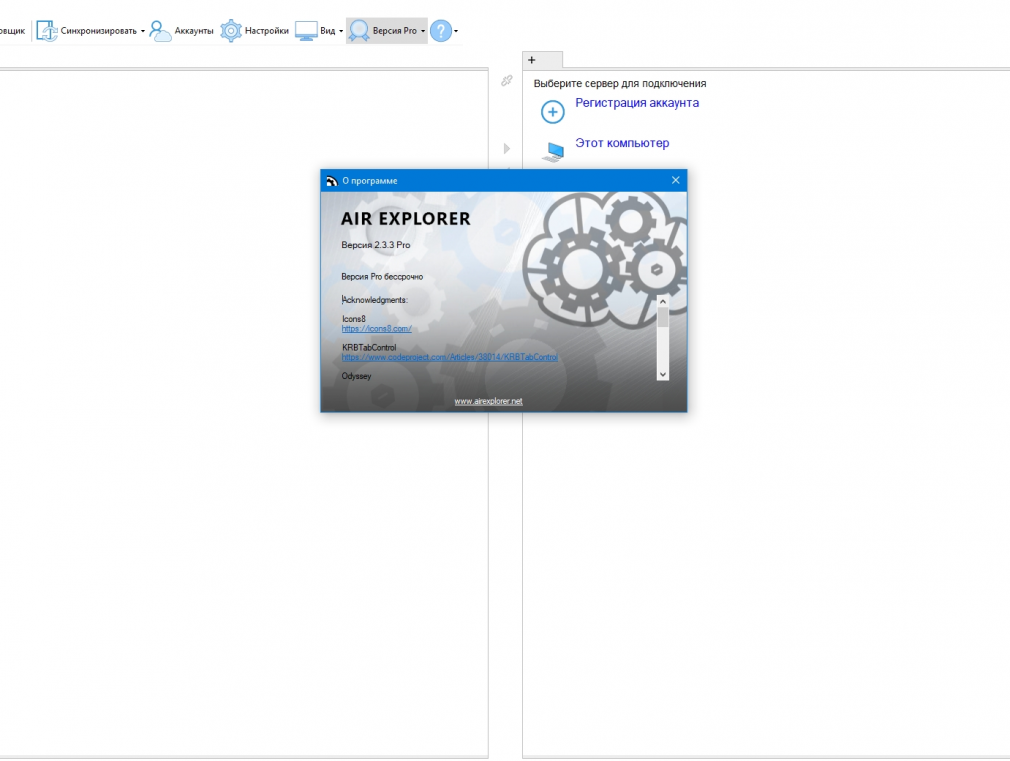Open the codeproject KRBTabControl hyperlink
This screenshot has height=761, width=1010.
coord(450,357)
